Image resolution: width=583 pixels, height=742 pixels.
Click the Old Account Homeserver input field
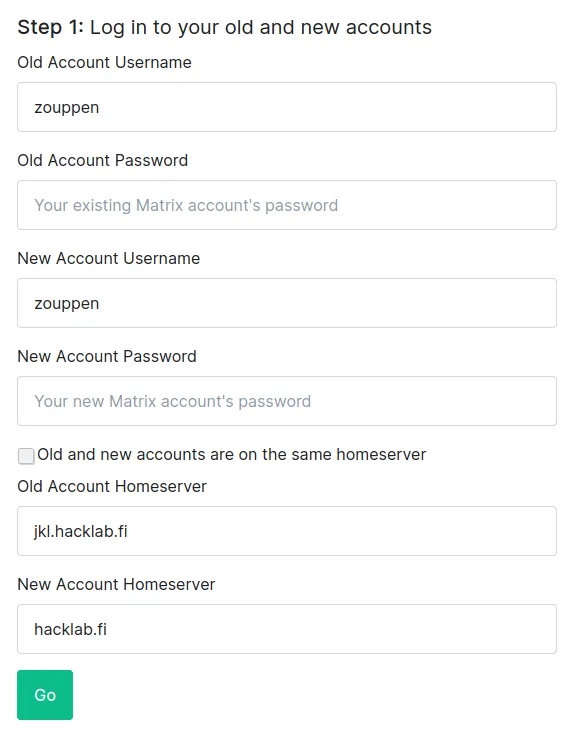point(287,531)
